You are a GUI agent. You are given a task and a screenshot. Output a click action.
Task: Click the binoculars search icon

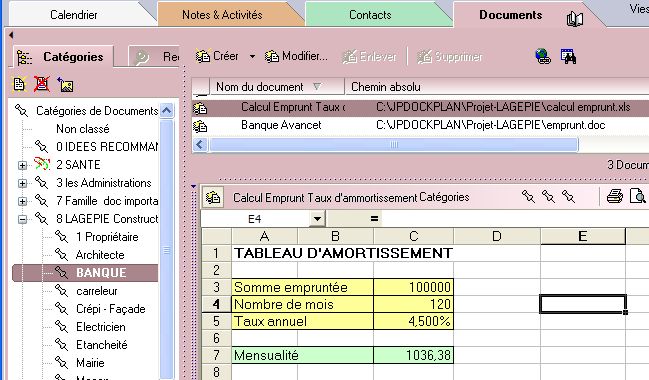568,56
